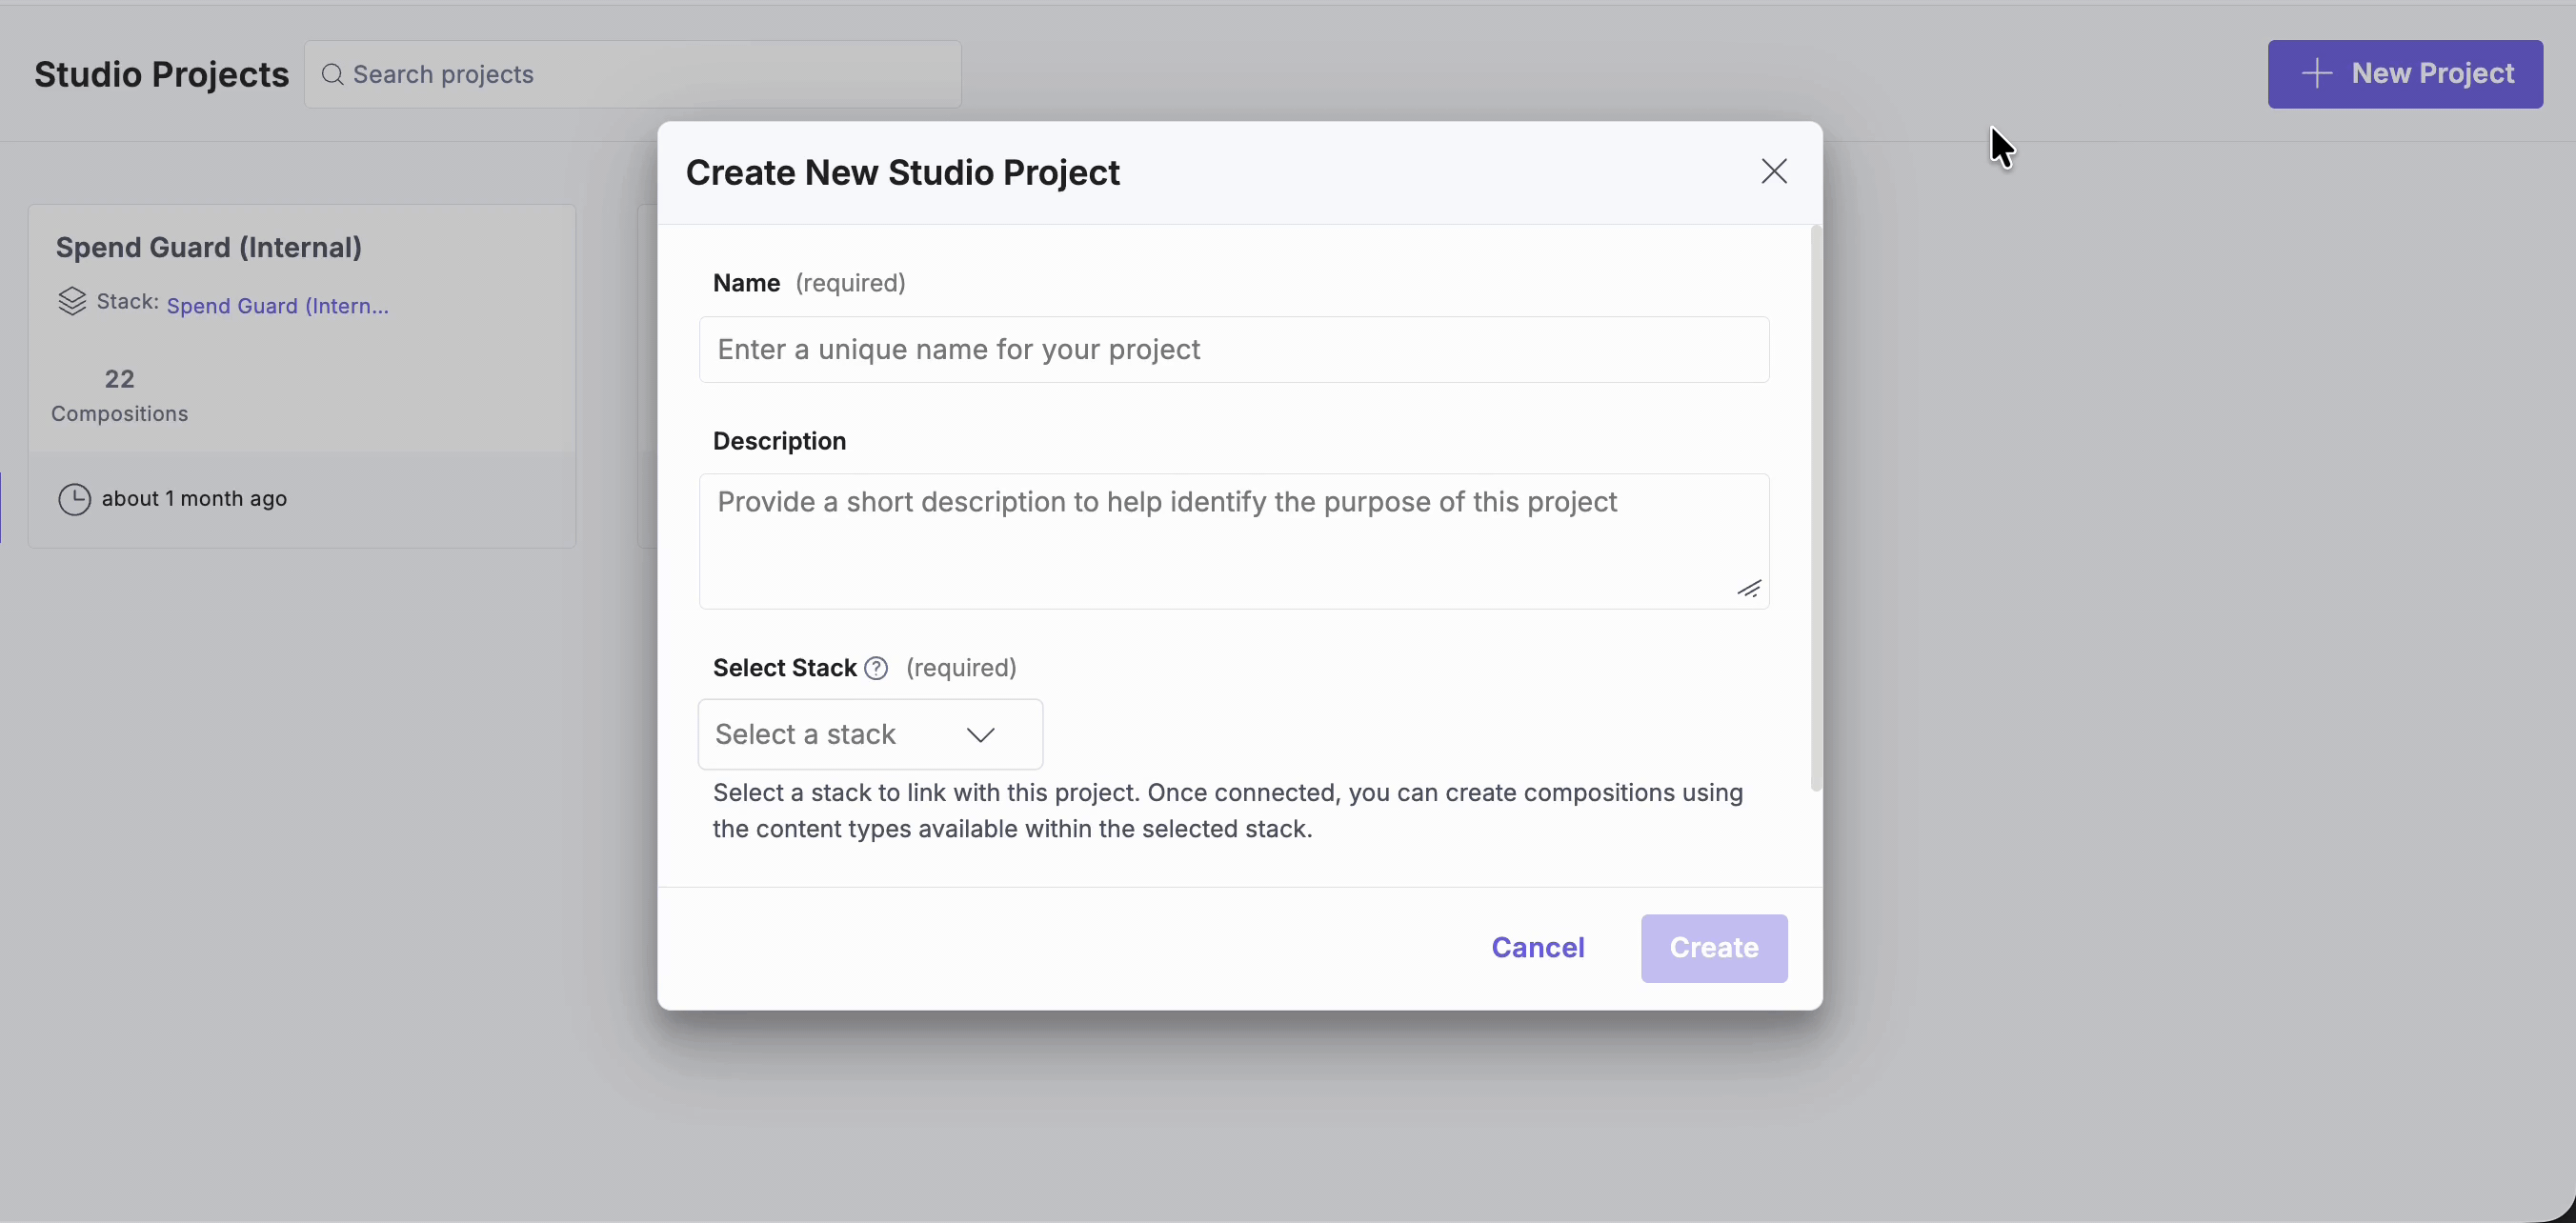Screen dimensions: 2576x1223
Task: Click the Description text area
Action: click(1234, 540)
